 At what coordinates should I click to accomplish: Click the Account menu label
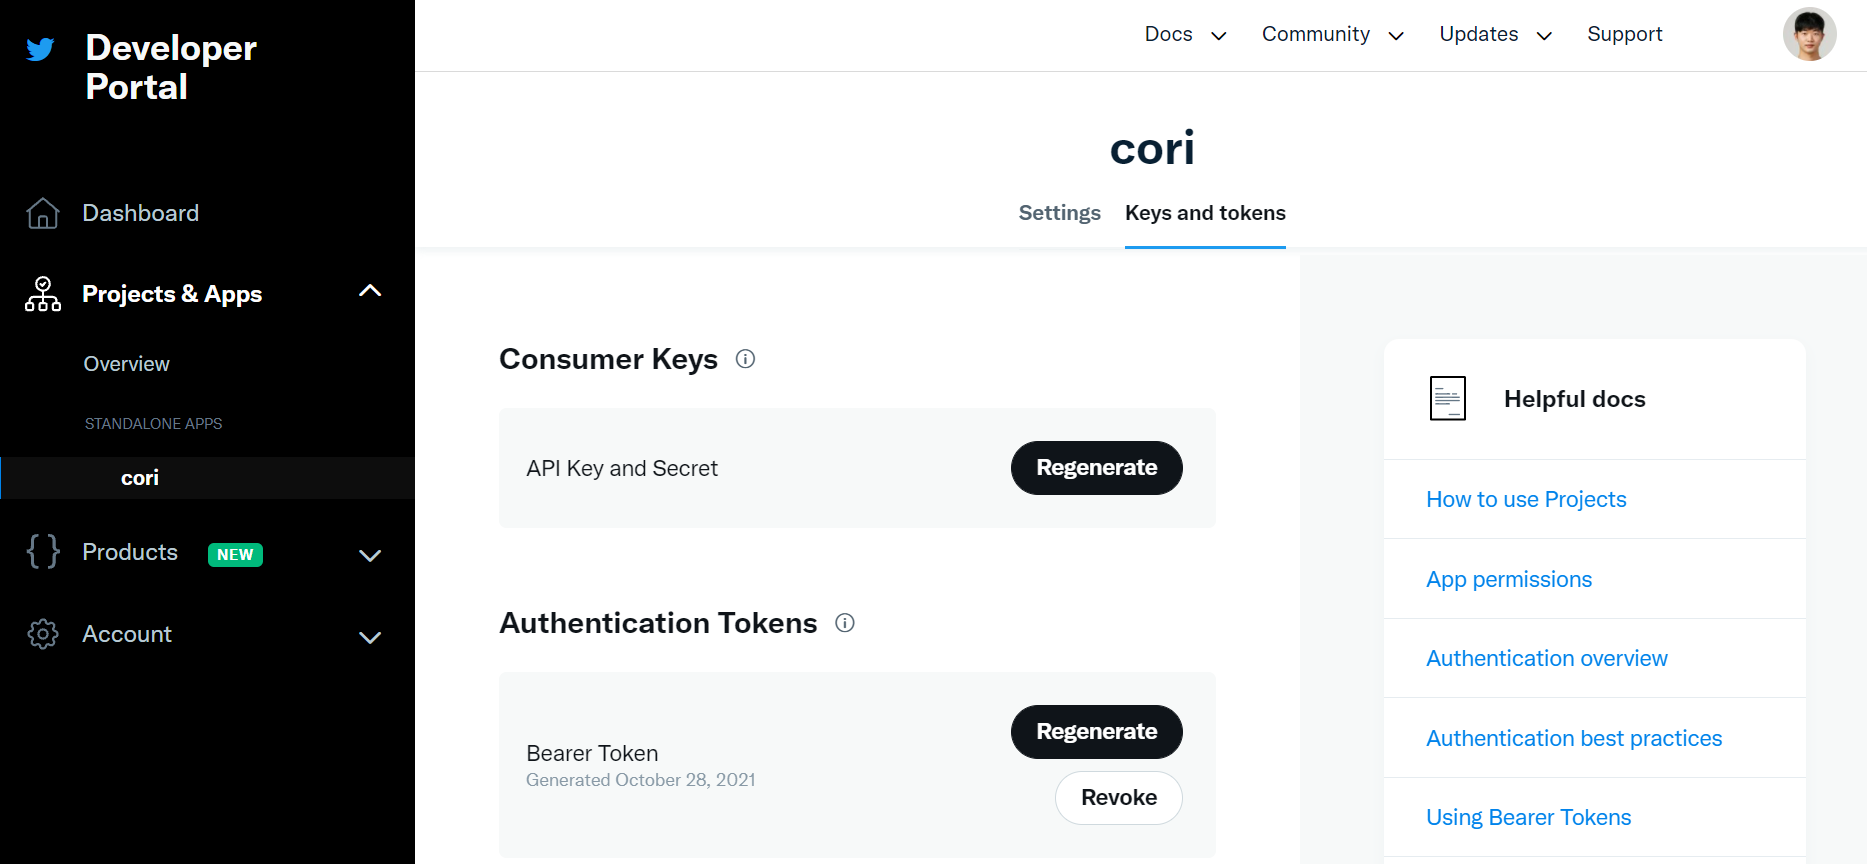coord(127,634)
